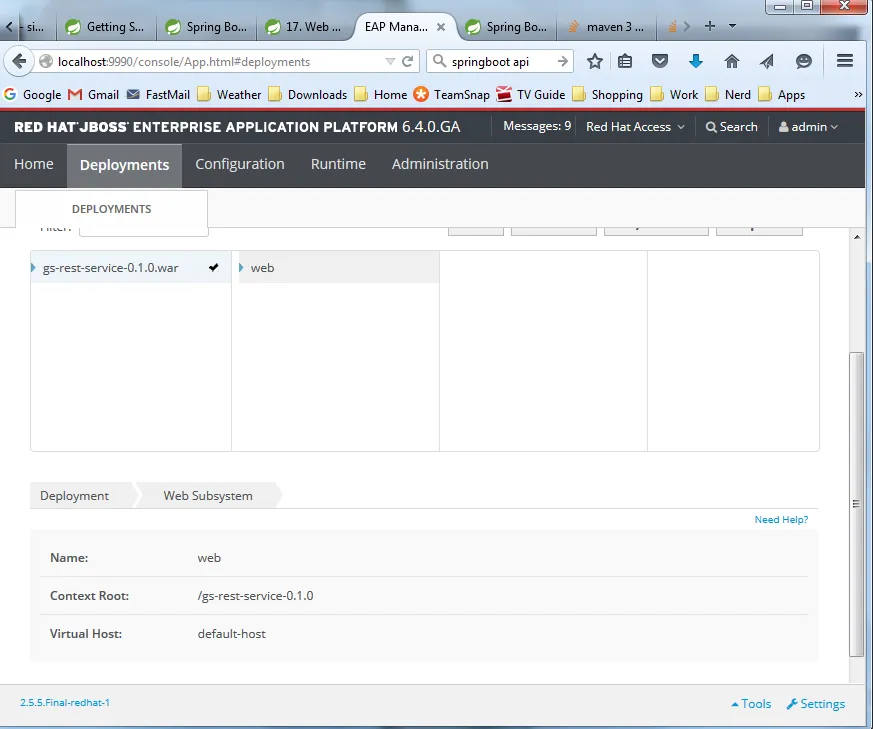The image size is (873, 729).
Task: Open the Configuration tab
Action: tap(240, 164)
